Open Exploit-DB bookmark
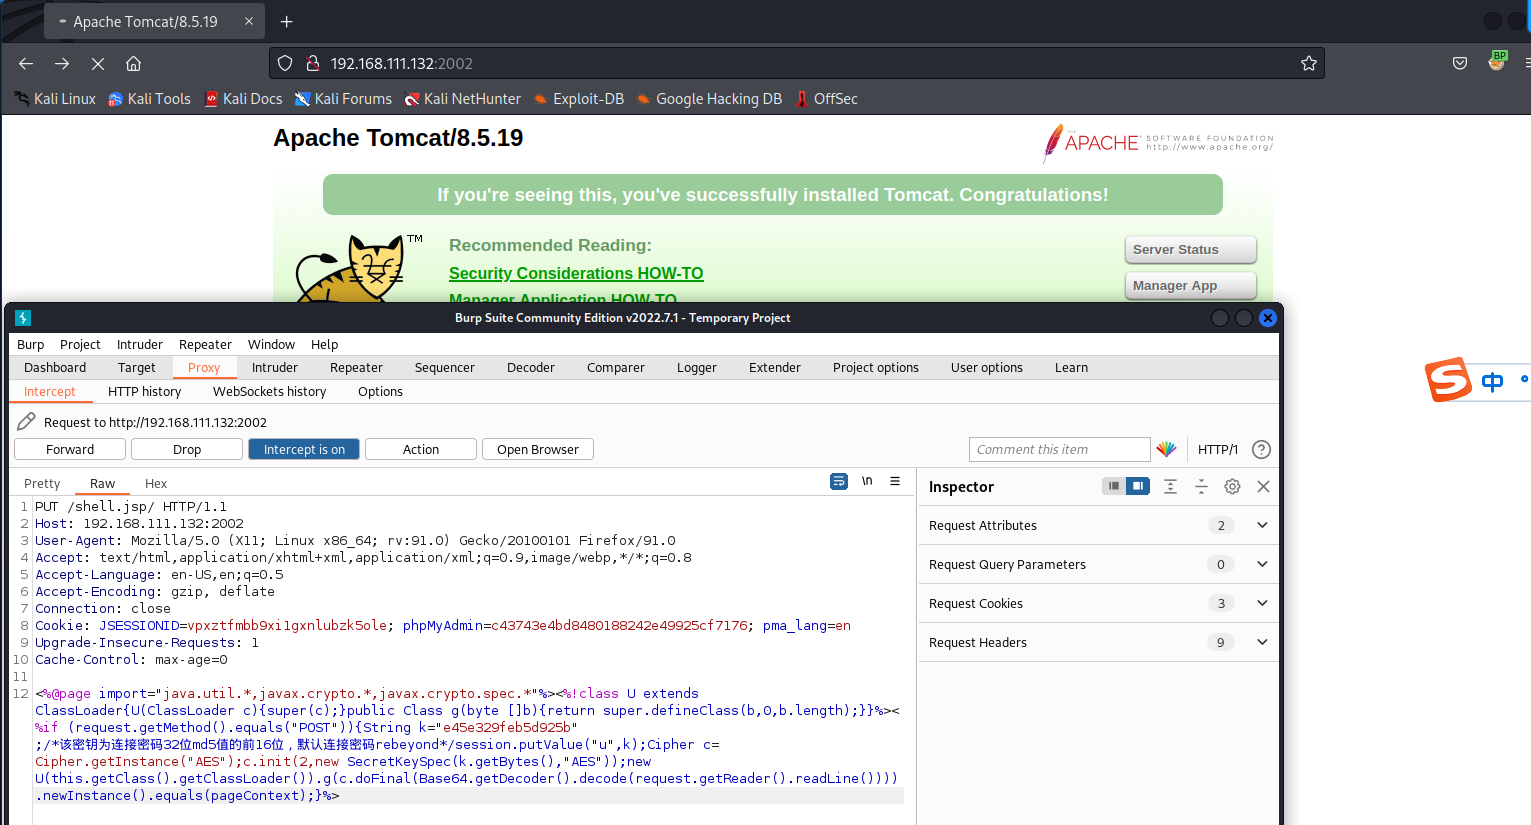 pos(578,99)
